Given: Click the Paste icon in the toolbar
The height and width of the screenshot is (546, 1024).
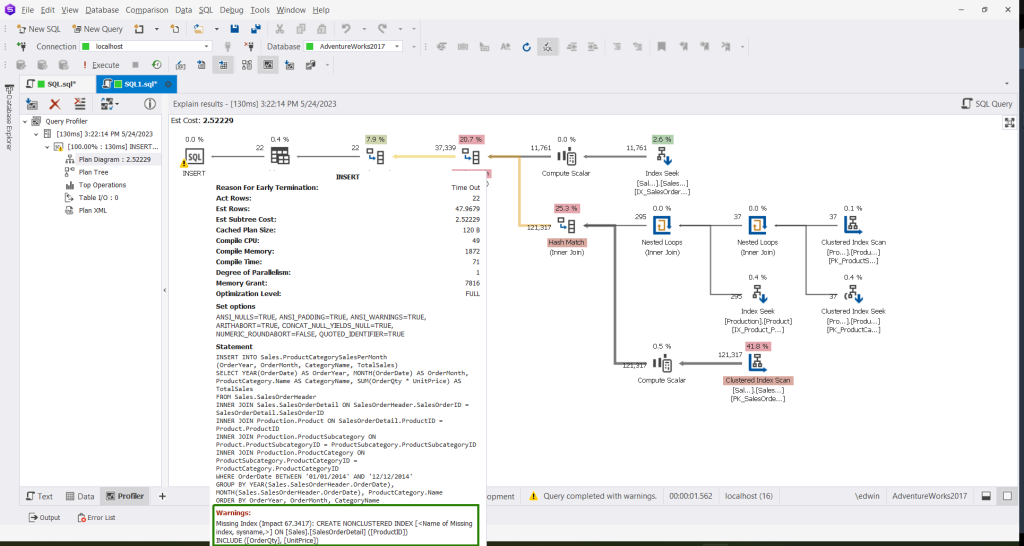Looking at the screenshot, I should (321, 29).
